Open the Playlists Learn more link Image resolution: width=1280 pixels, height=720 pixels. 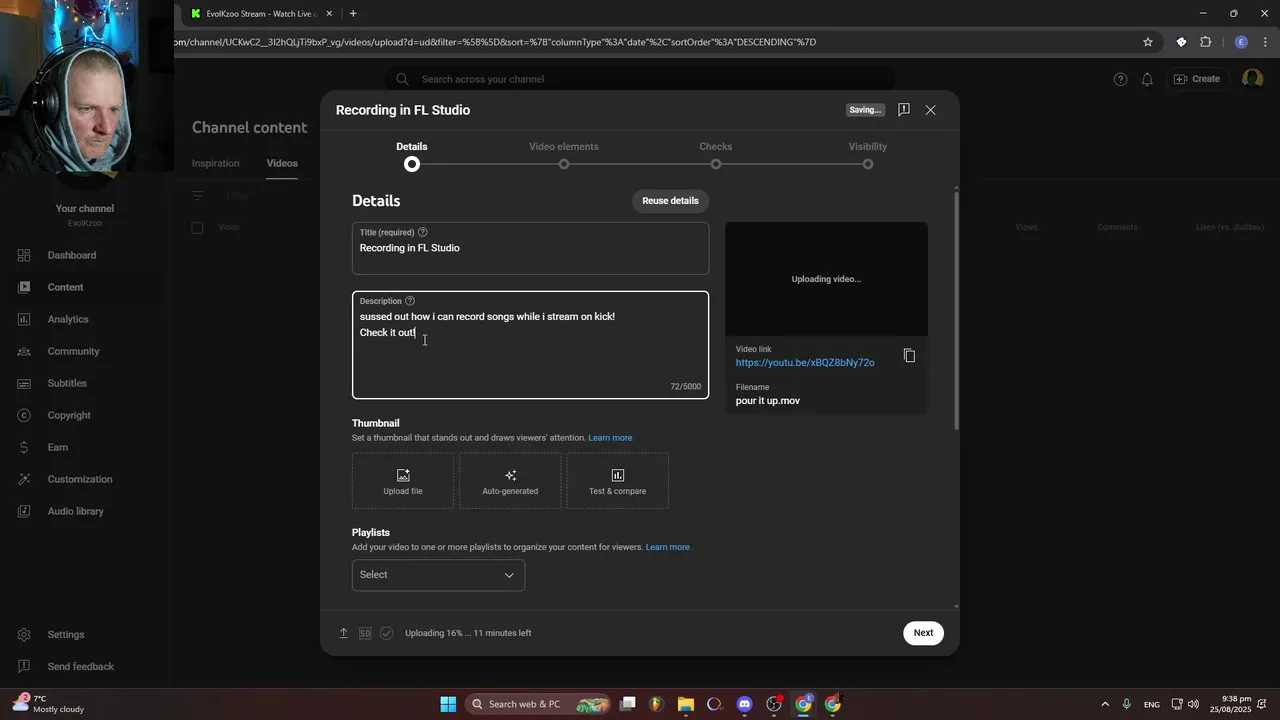click(667, 547)
